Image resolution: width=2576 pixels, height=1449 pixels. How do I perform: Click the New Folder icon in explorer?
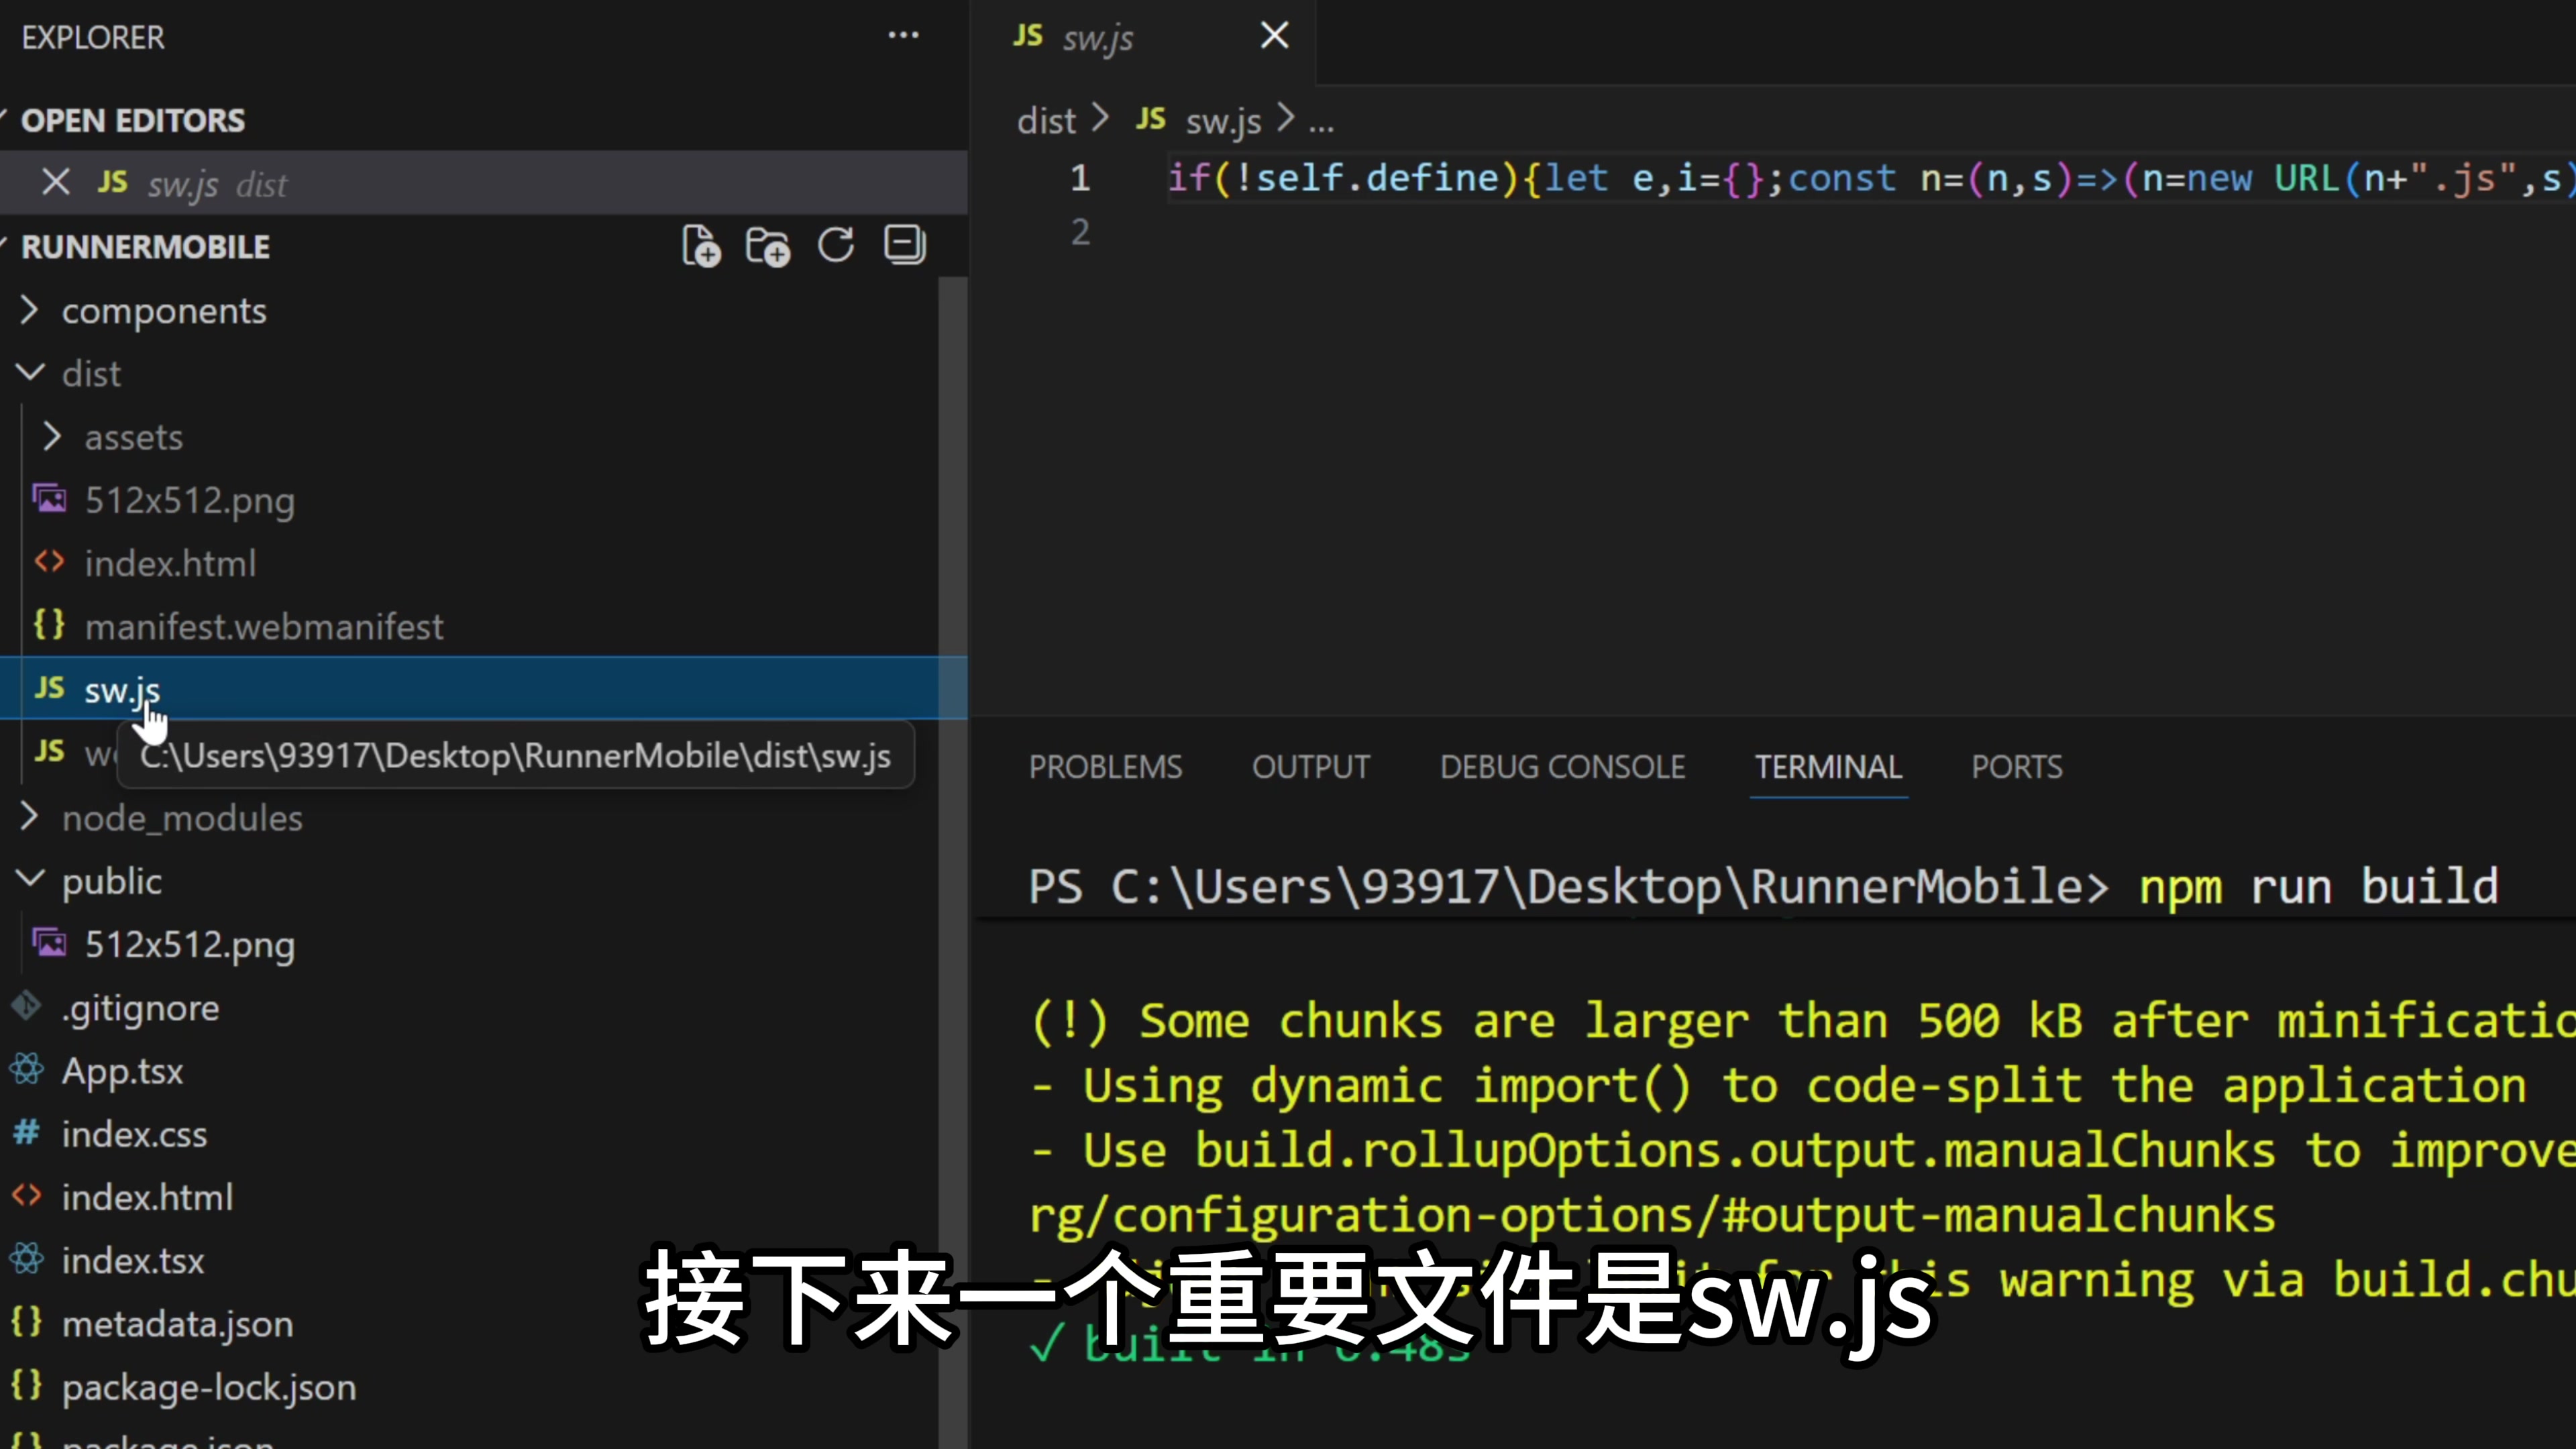768,246
